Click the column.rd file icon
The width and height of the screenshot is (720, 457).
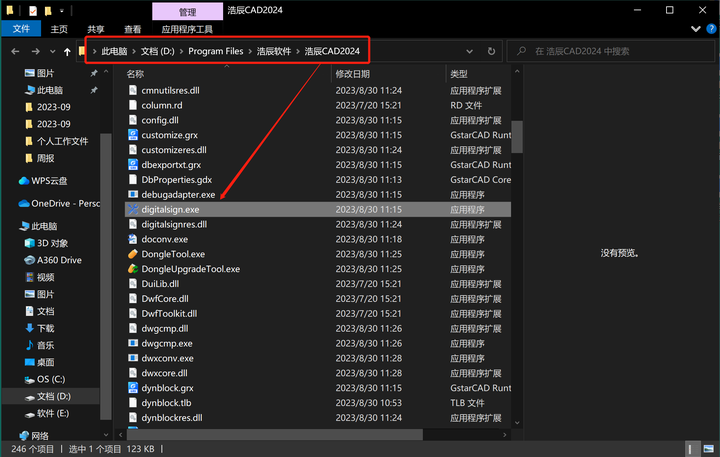click(133, 105)
